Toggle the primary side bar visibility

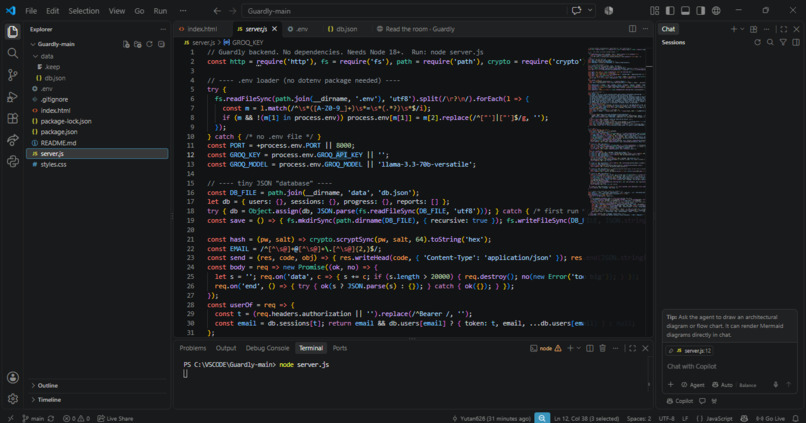(670, 10)
